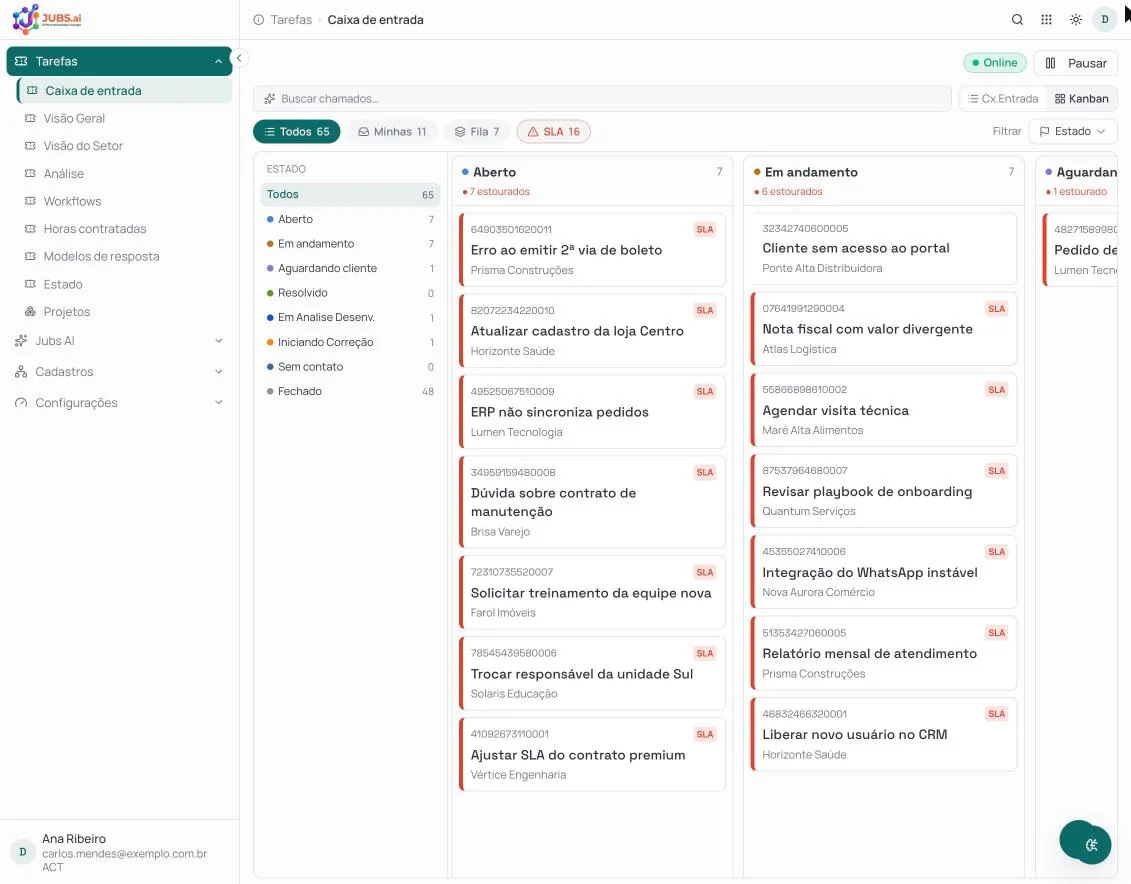This screenshot has width=1131, height=884.
Task: Click the Visão Geral ticket icon
Action: (x=30, y=118)
